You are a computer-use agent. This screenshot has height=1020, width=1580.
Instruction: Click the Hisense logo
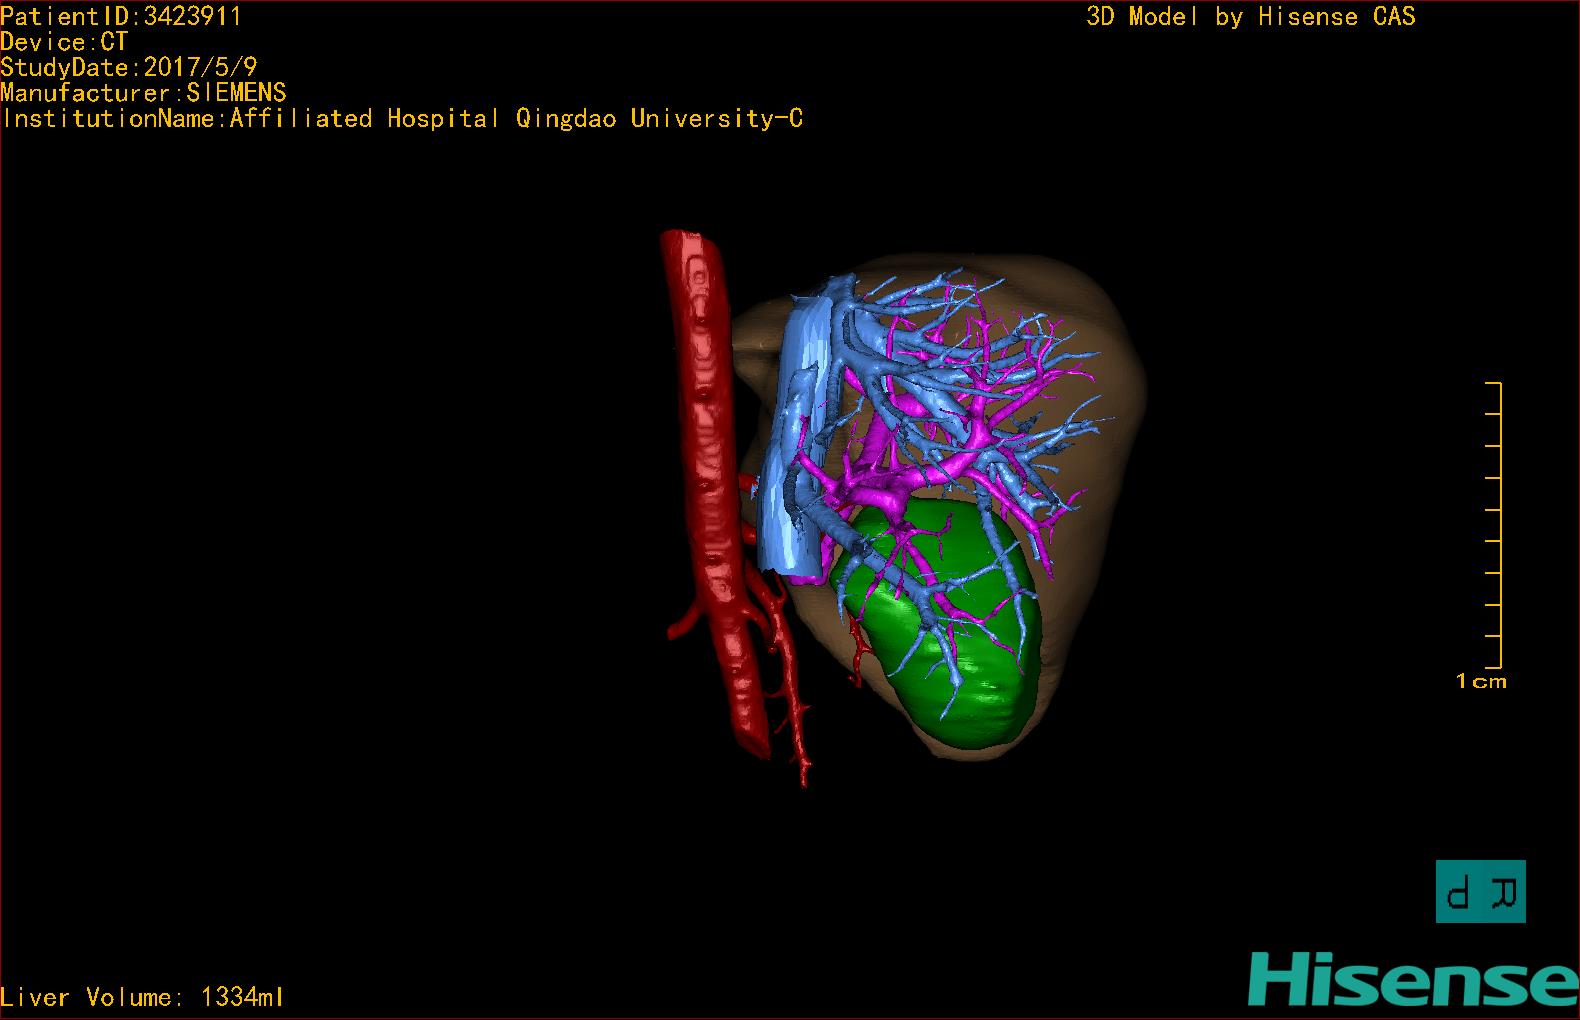[1413, 979]
